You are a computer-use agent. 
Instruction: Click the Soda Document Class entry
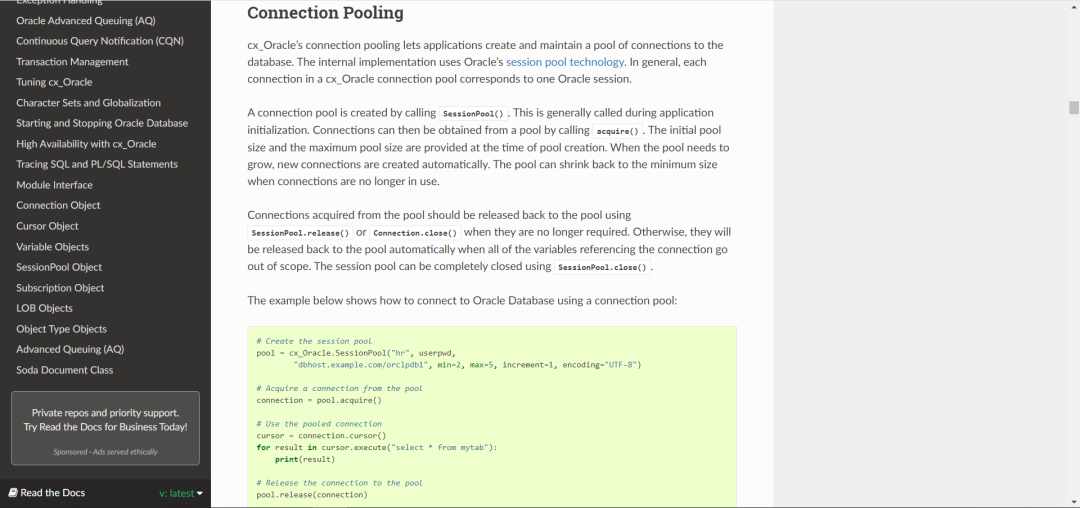pos(65,370)
